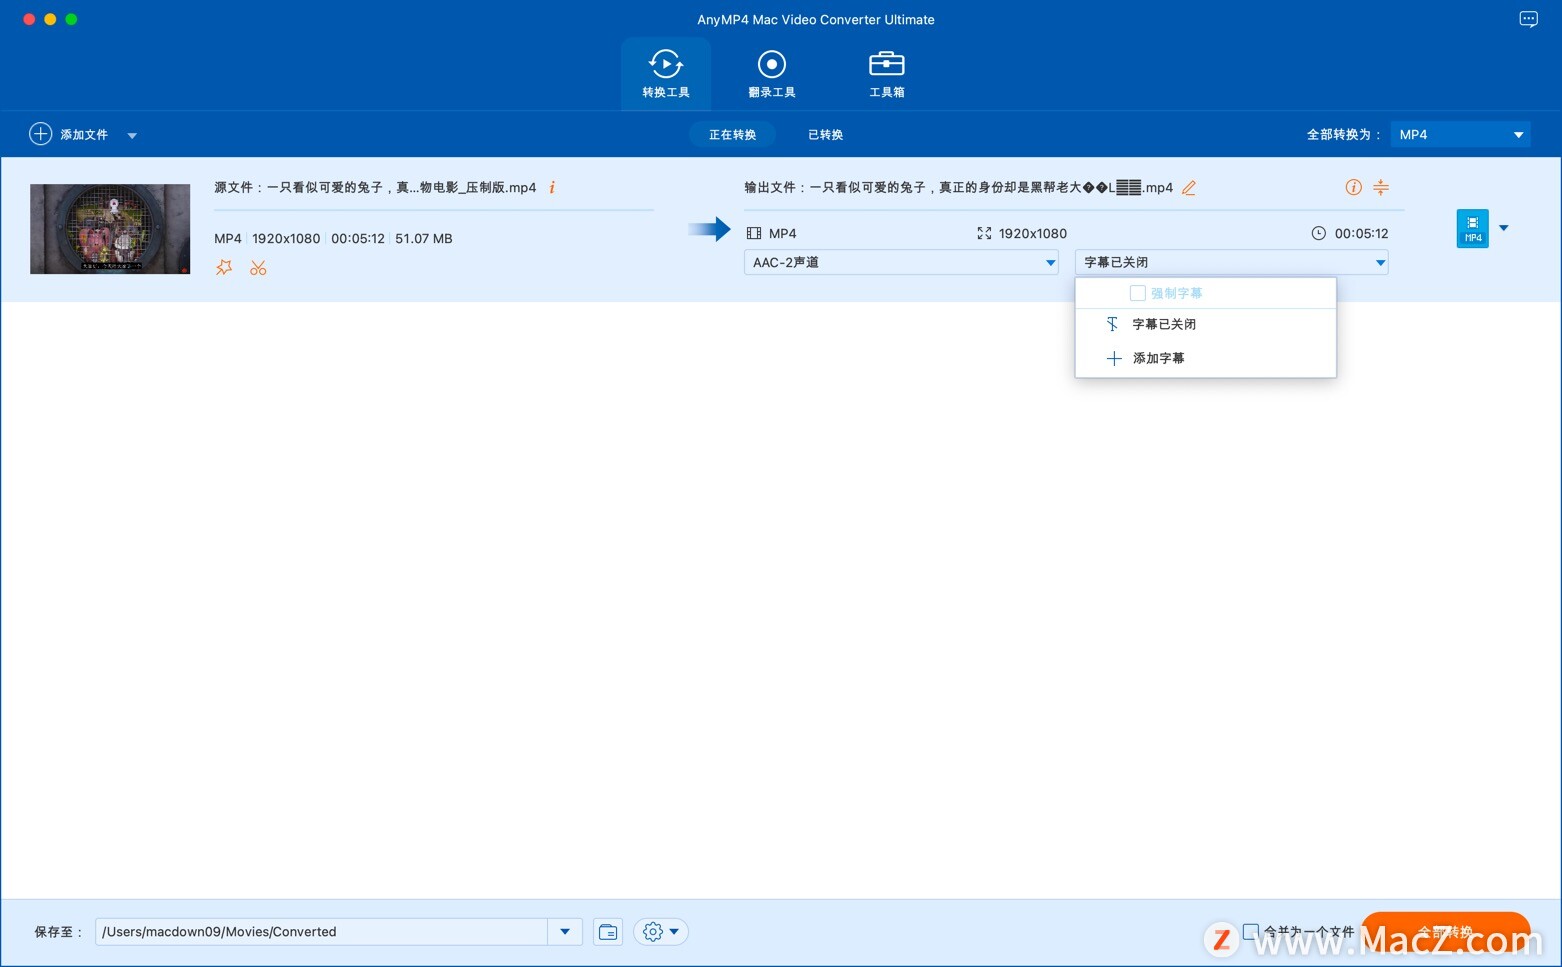Open the 保存至 path dropdown arrow
The width and height of the screenshot is (1562, 967).
564,931
